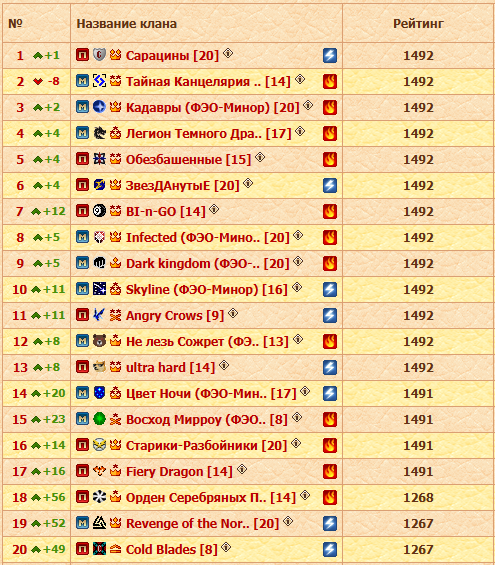Click the clan emblem beside Кадавры (ФЭО-Минор)
The image size is (495, 565).
[x=99, y=107]
